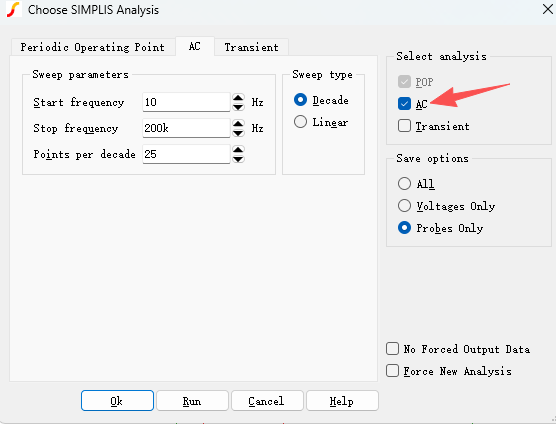Open the Transient tab
This screenshot has width=556, height=424.
pos(251,47)
